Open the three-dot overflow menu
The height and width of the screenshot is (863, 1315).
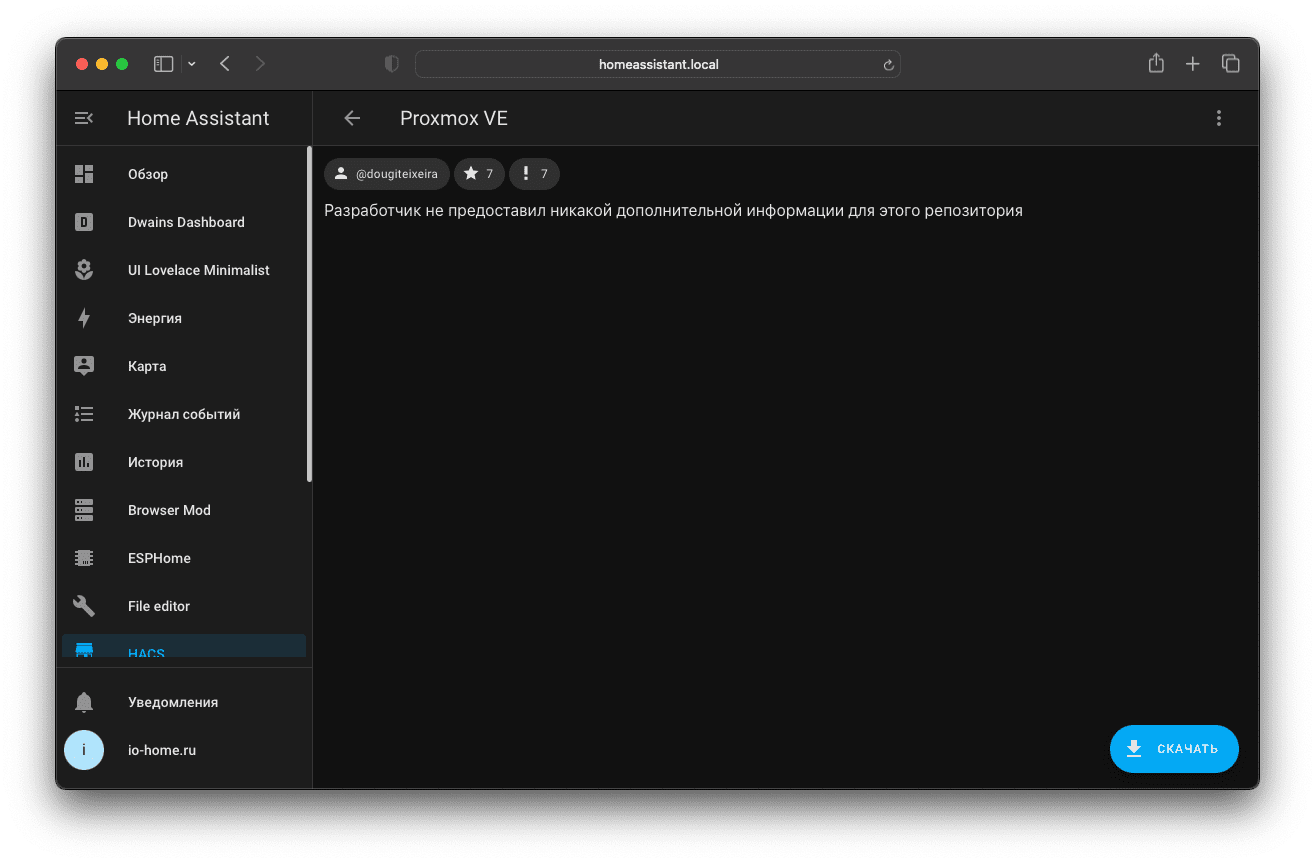[1218, 118]
